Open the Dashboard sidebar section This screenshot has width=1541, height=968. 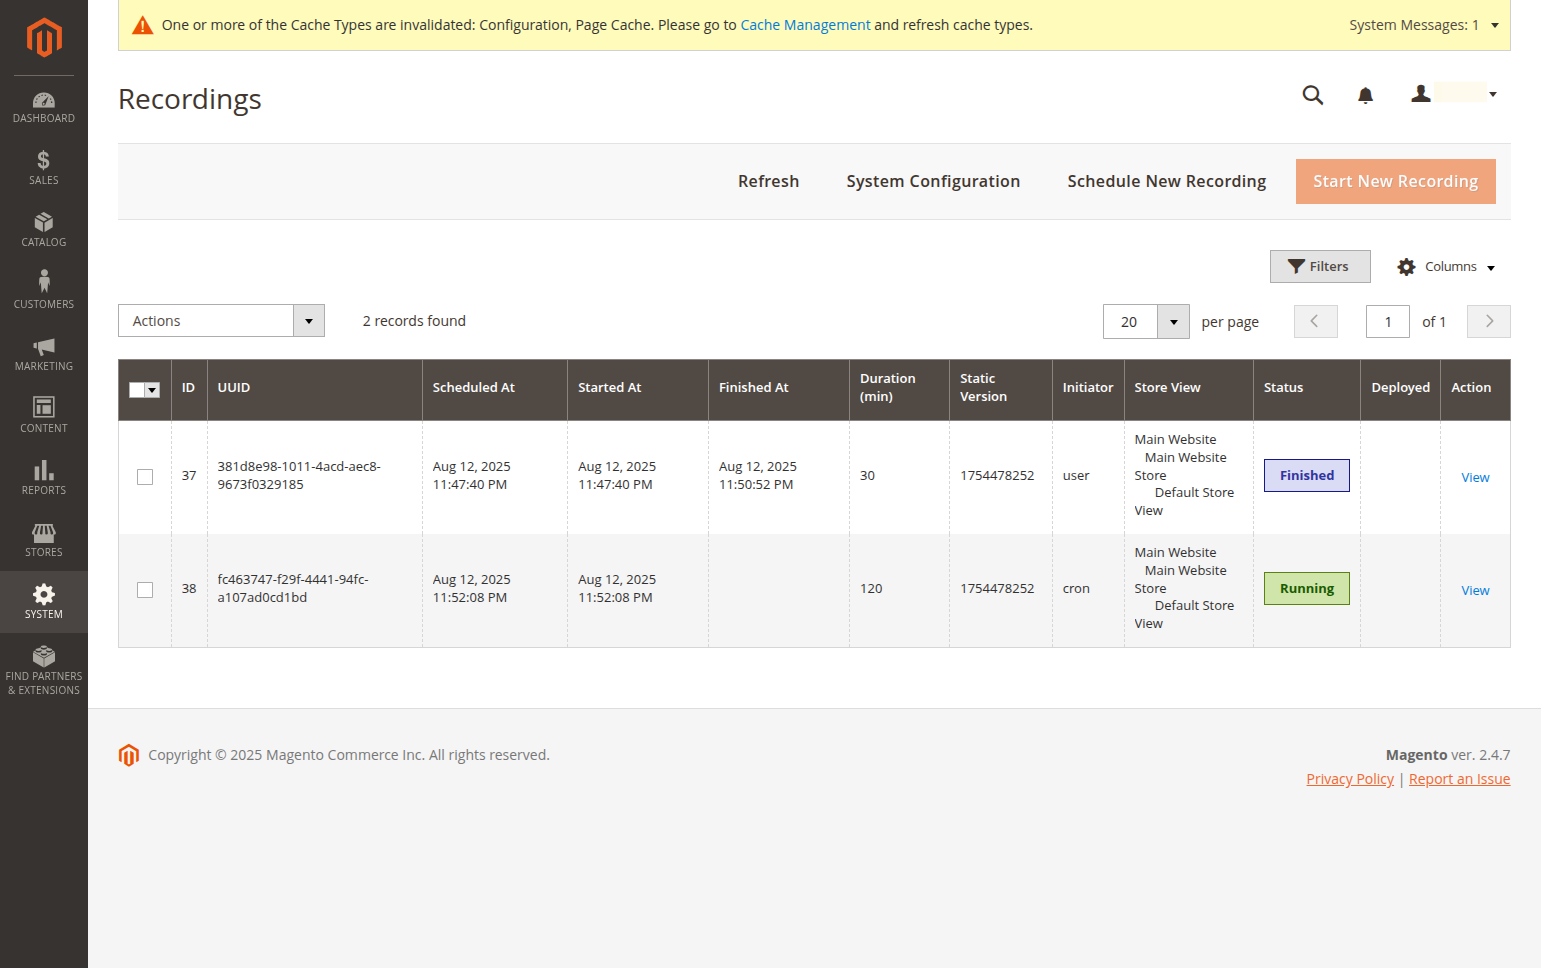[44, 107]
